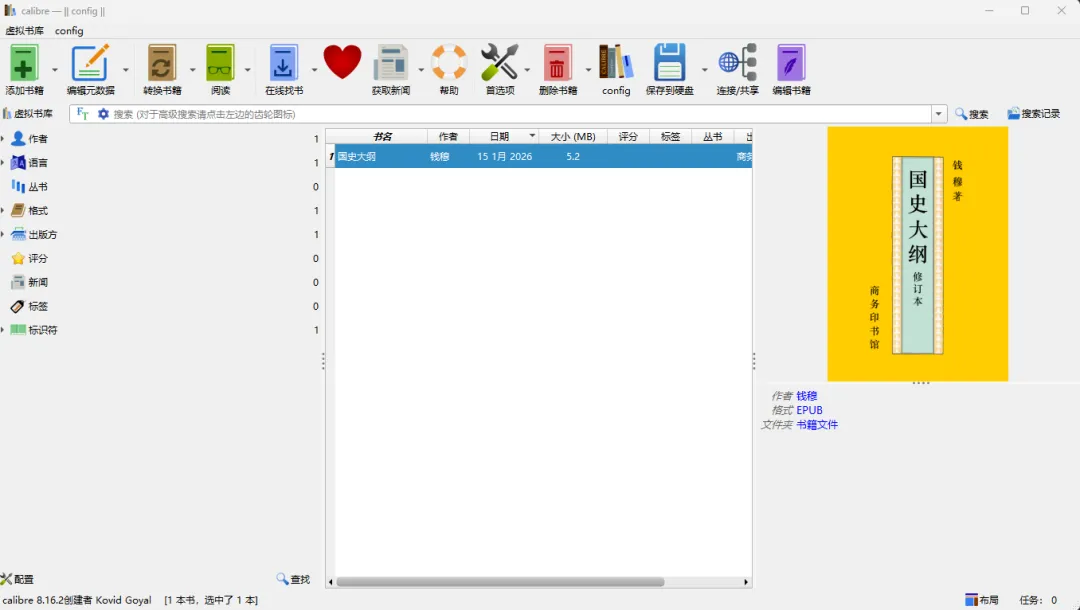This screenshot has height=610, width=1080.
Task: Click Connect/share (连接/共享) globe icon
Action: pos(738,63)
